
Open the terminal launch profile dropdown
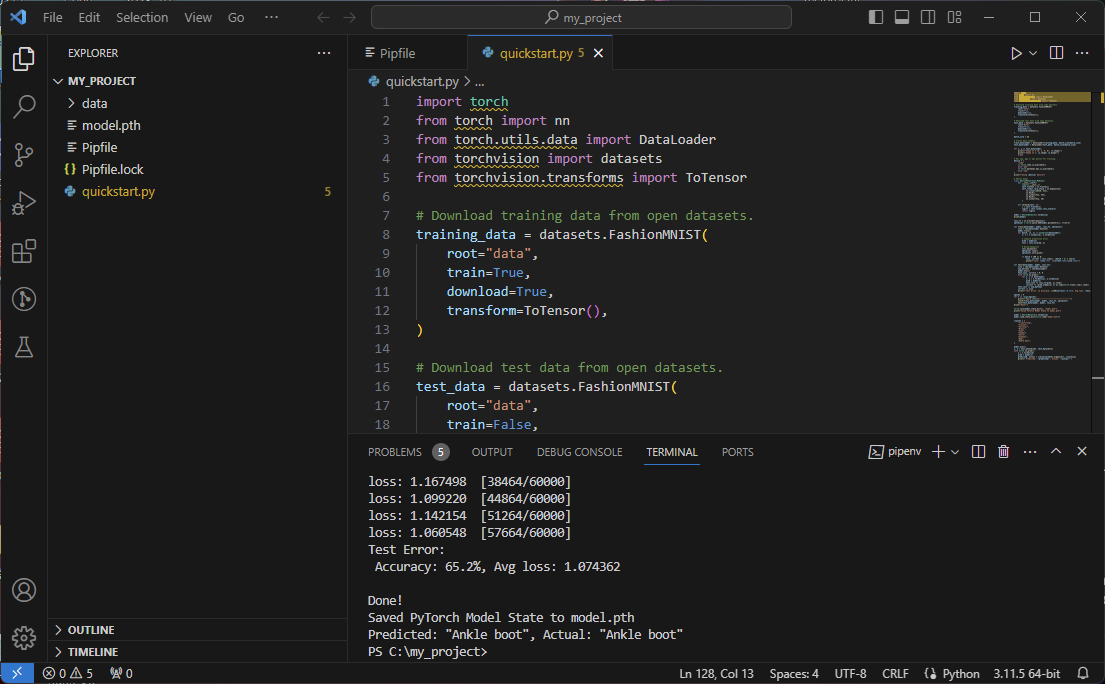tap(956, 452)
